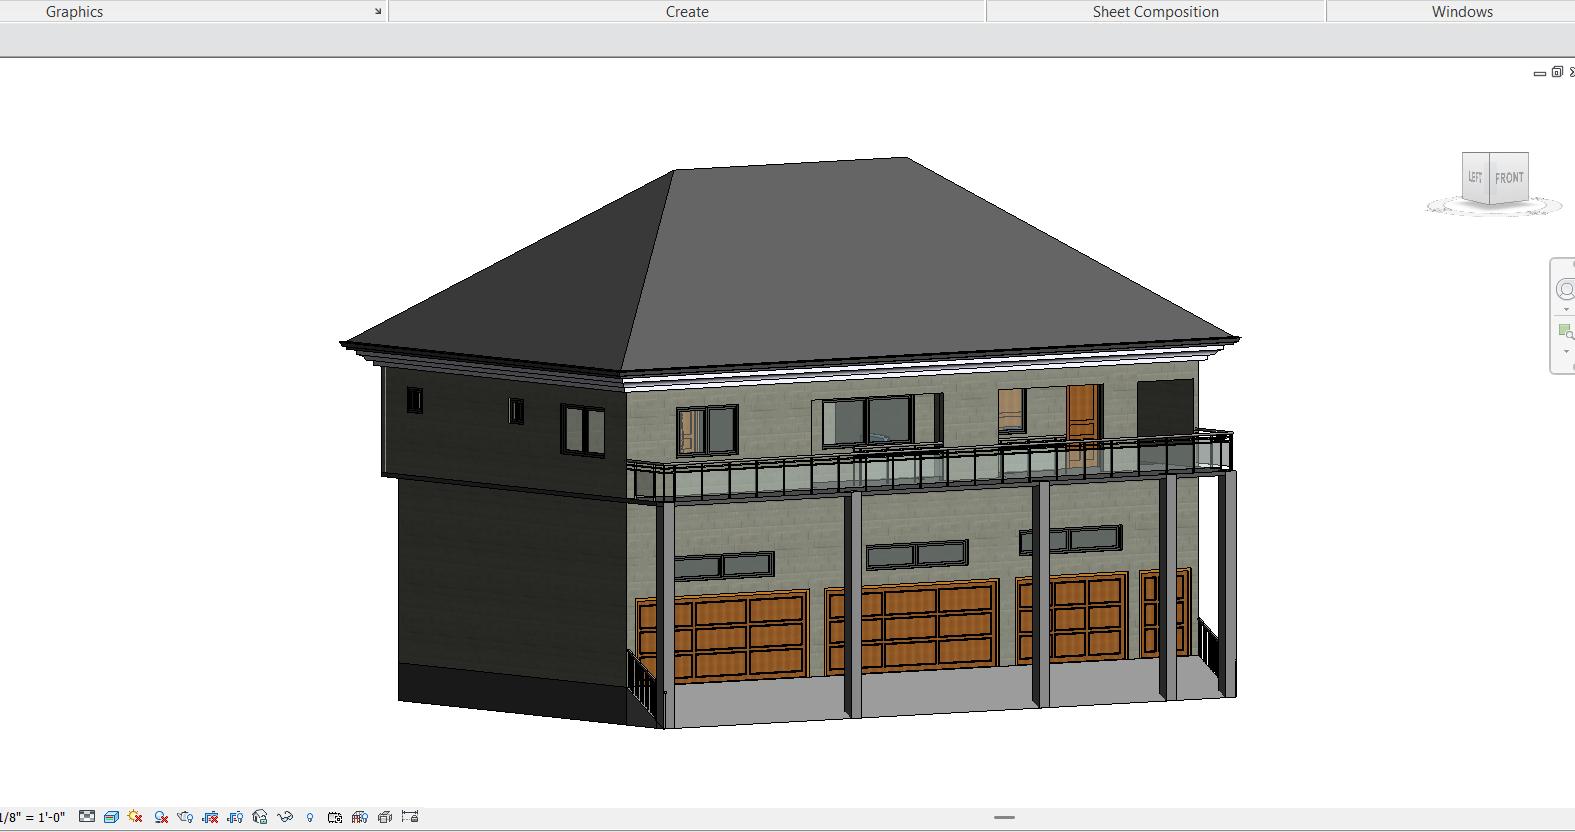Toggle Reveal Hidden Elements lightbulb
The width and height of the screenshot is (1575, 832).
310,817
